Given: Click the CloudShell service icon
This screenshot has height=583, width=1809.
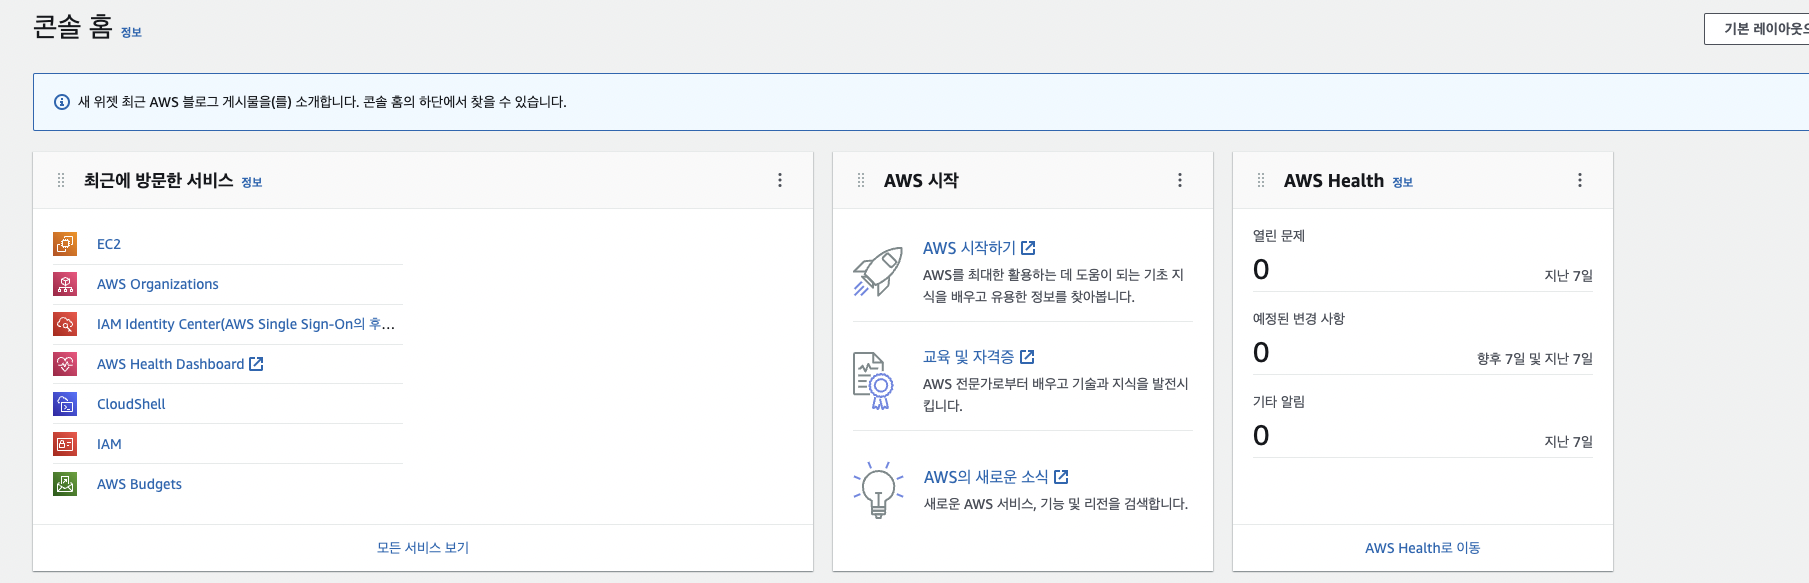Looking at the screenshot, I should point(65,404).
